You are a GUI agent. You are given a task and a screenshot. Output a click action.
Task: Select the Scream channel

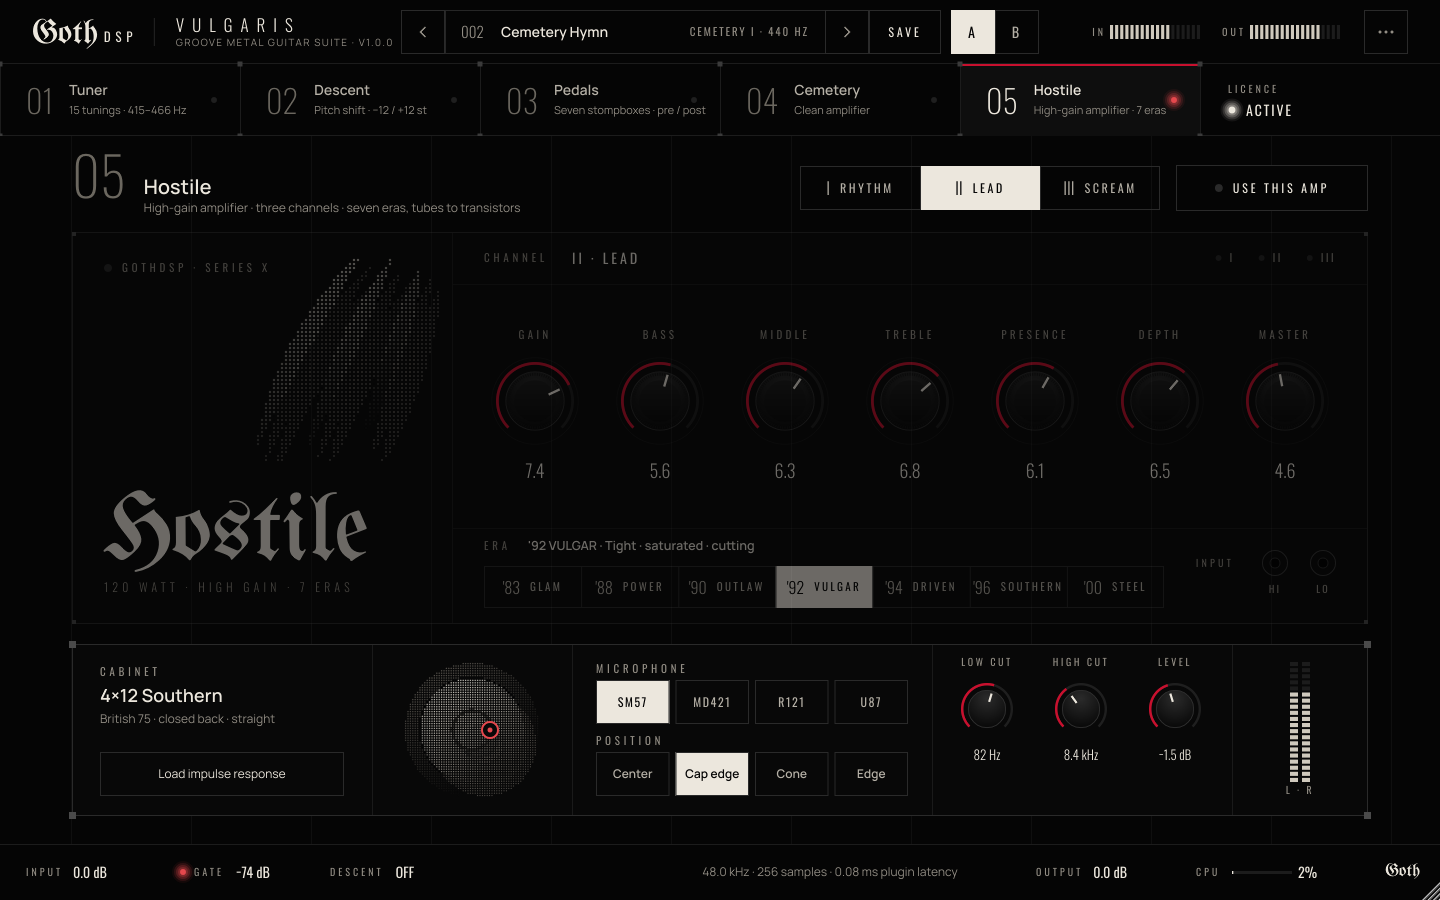(x=1100, y=188)
